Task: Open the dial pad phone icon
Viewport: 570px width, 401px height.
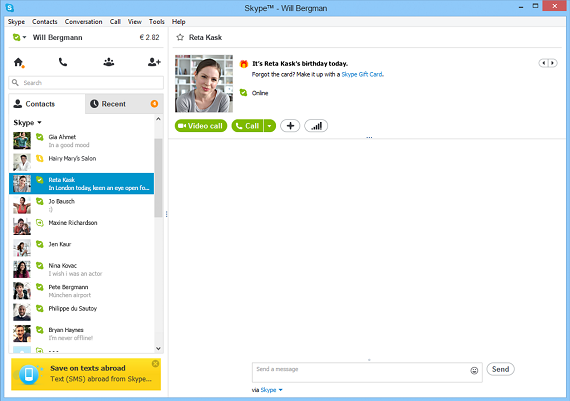Action: tap(63, 62)
